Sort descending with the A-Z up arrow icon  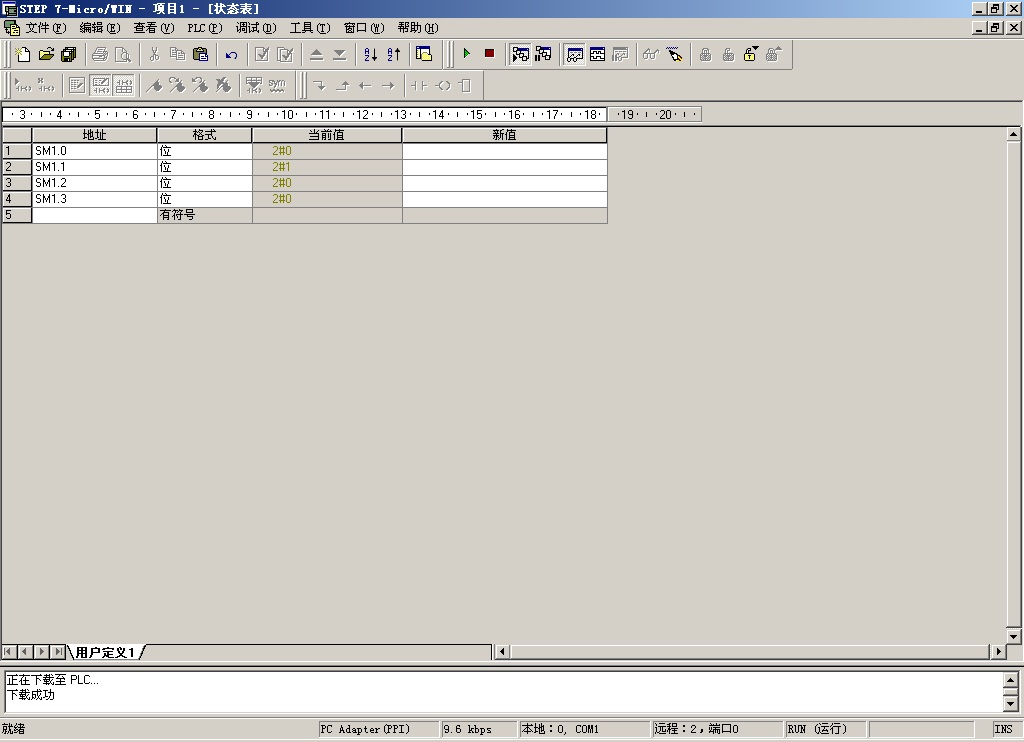pyautogui.click(x=393, y=54)
